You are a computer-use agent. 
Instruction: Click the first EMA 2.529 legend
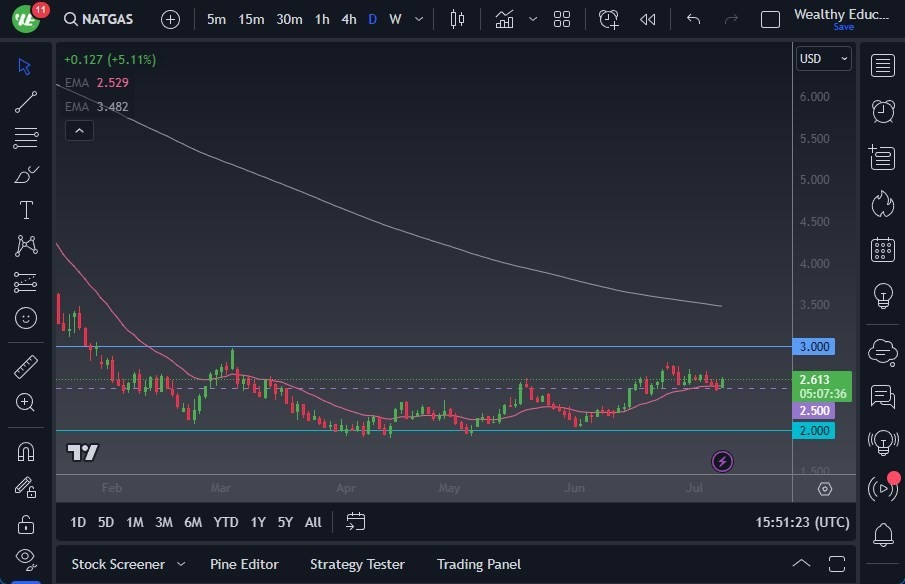tap(96, 83)
